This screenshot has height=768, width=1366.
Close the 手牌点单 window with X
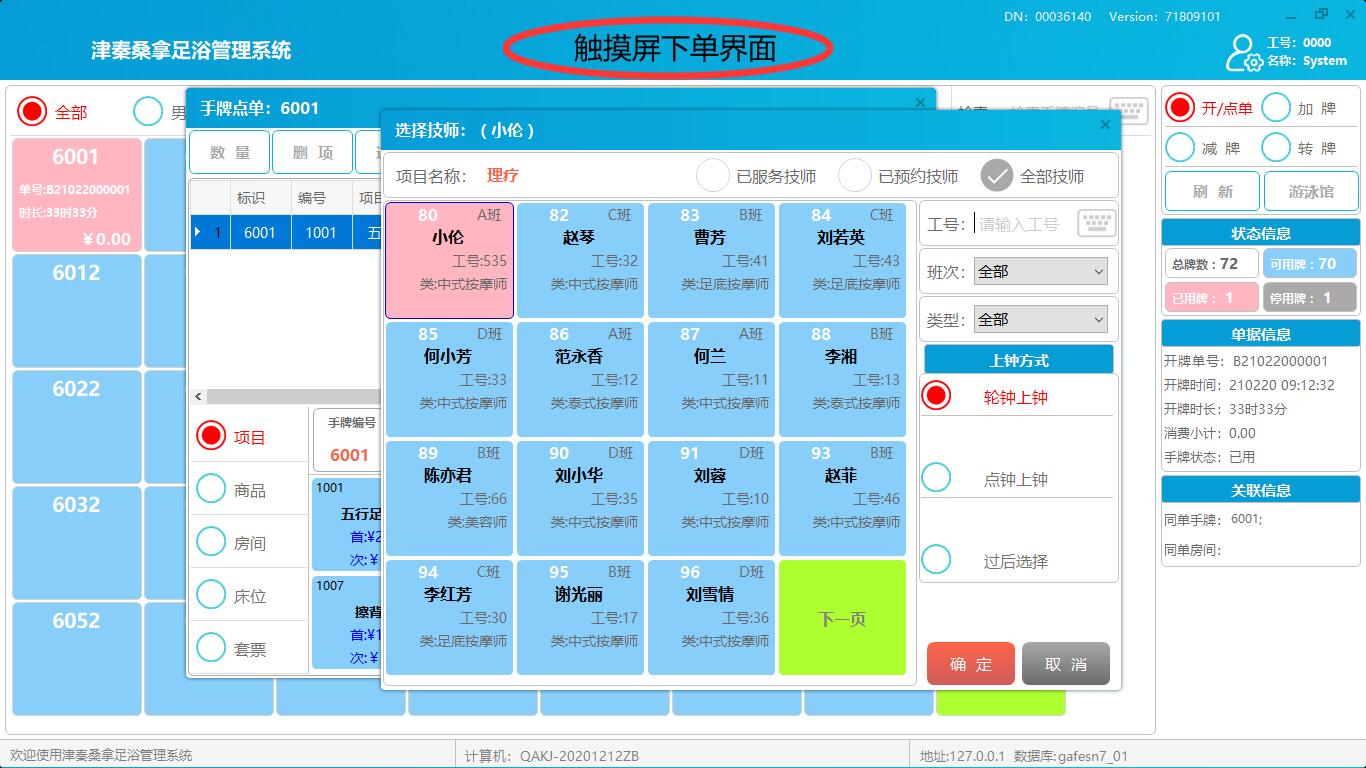click(x=921, y=102)
